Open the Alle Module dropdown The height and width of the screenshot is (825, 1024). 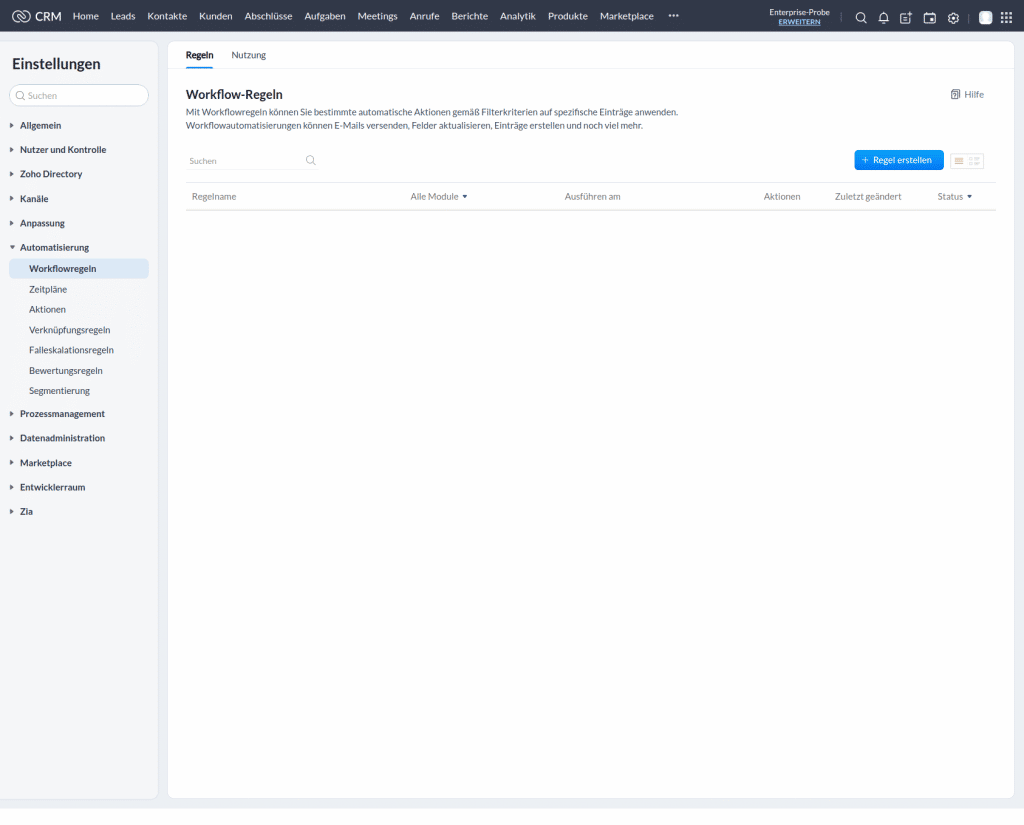(437, 196)
